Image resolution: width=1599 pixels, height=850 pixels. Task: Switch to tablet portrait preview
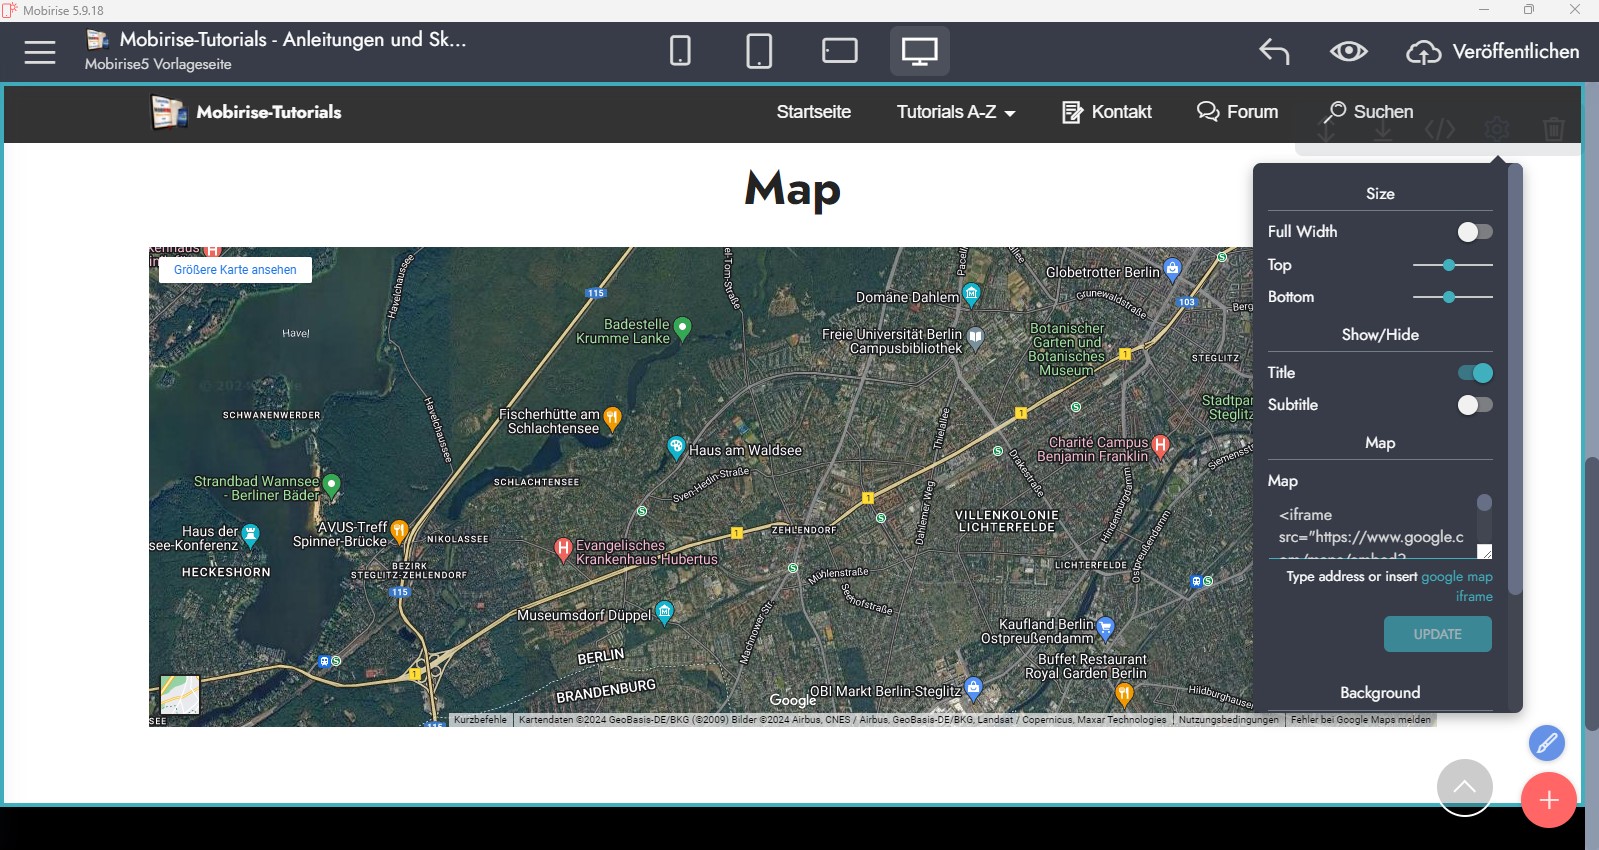(x=759, y=51)
